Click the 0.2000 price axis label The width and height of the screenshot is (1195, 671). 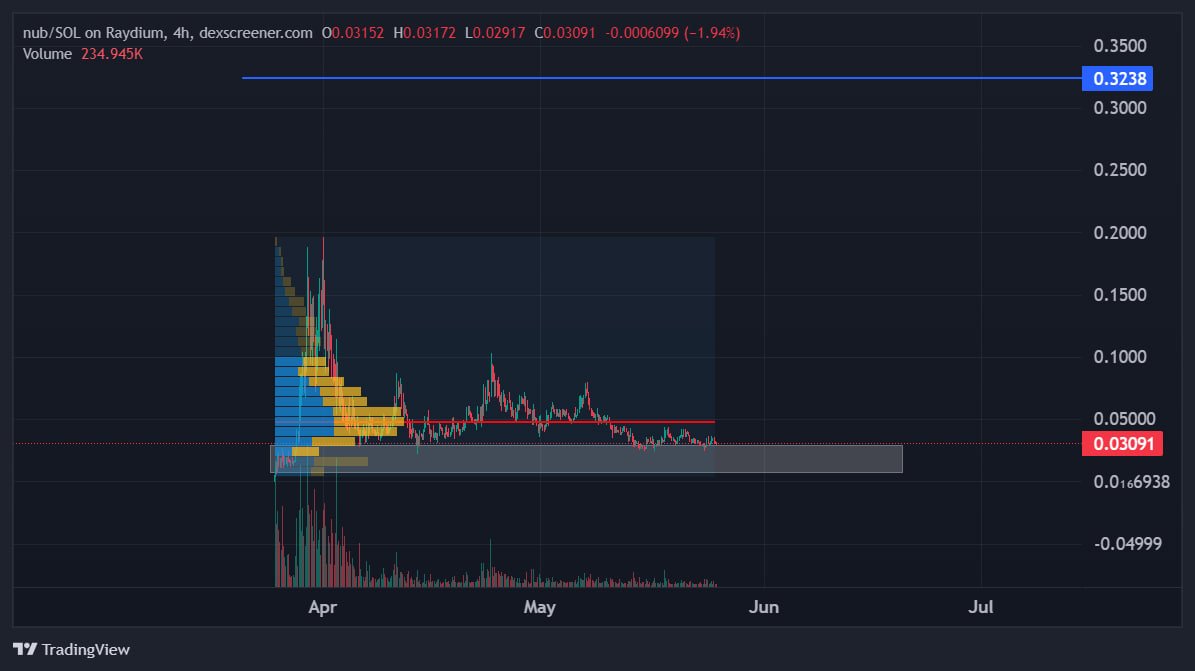coord(1120,233)
